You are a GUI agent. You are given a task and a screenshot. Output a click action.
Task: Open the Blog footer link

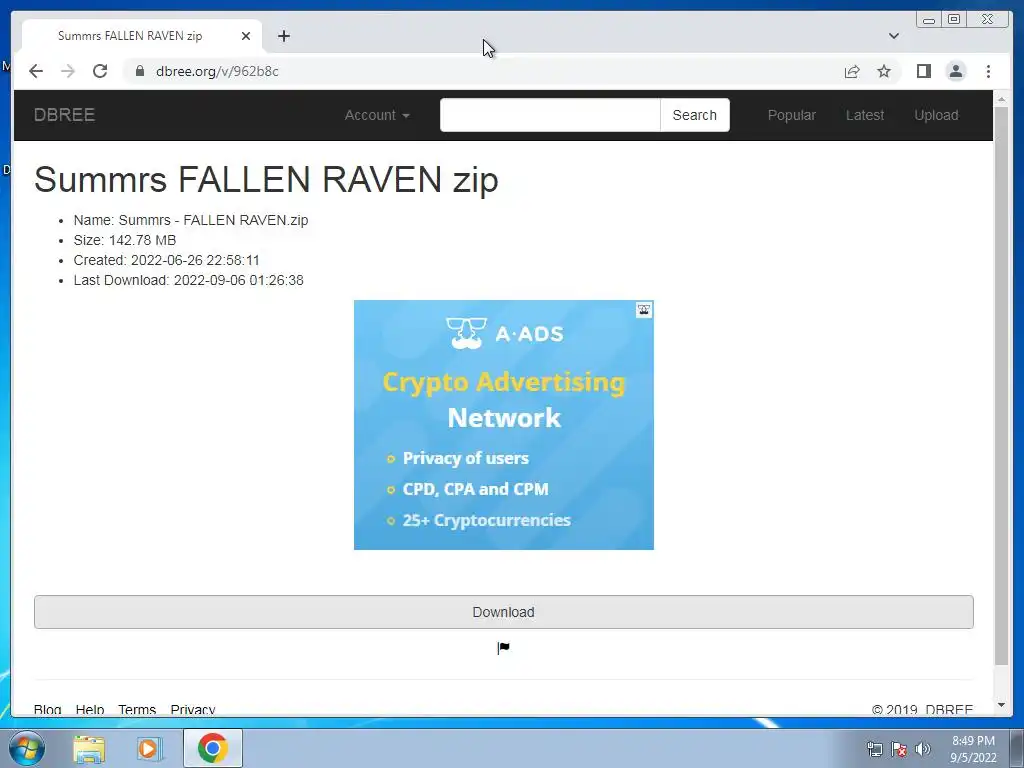coord(48,709)
